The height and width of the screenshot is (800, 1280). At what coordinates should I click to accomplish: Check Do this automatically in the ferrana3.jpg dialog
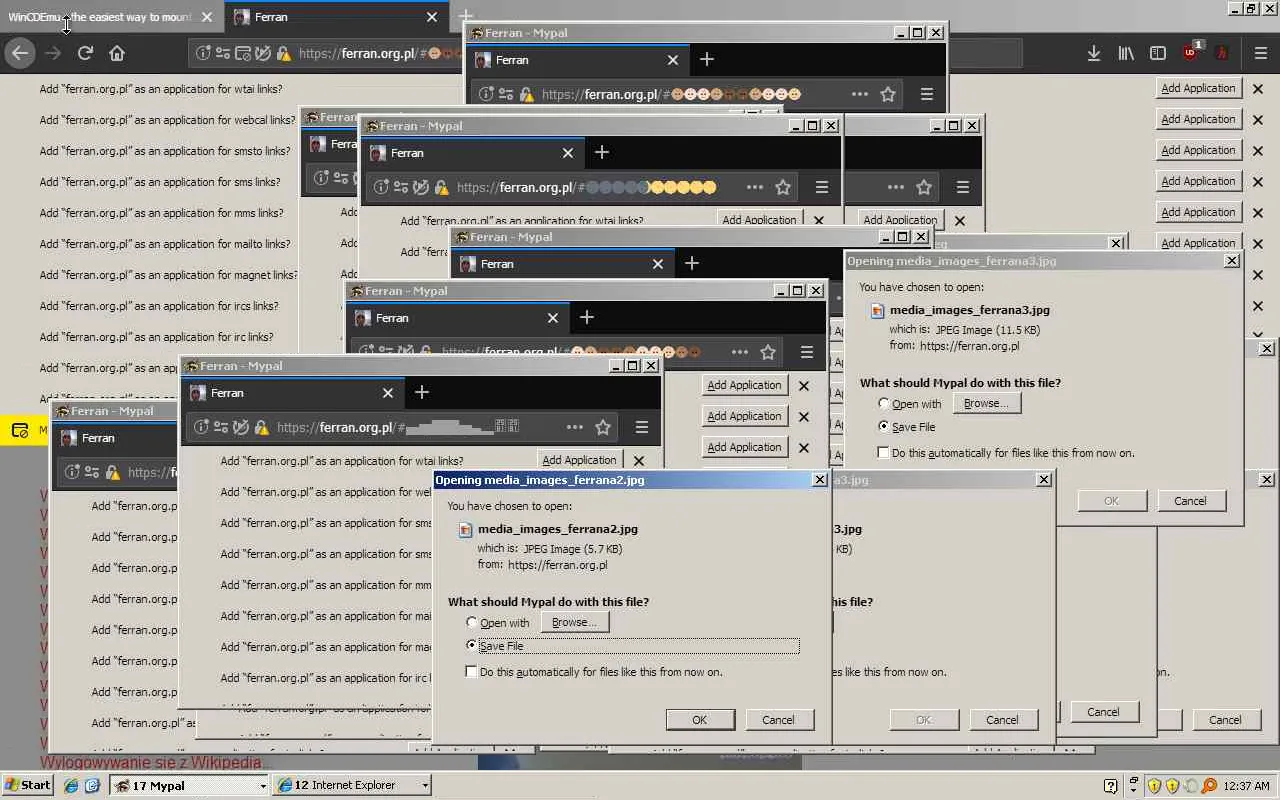[x=884, y=453]
